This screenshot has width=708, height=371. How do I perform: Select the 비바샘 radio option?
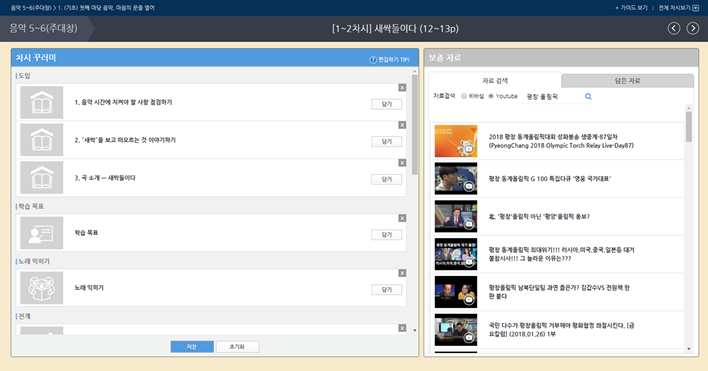coord(464,96)
